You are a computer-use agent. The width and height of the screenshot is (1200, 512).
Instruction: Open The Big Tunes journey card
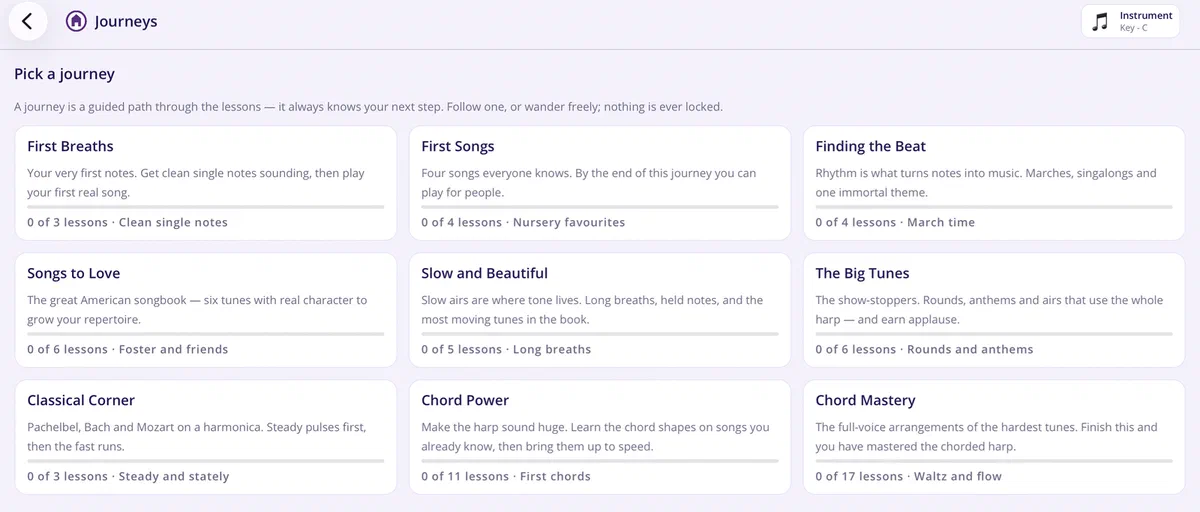click(994, 310)
